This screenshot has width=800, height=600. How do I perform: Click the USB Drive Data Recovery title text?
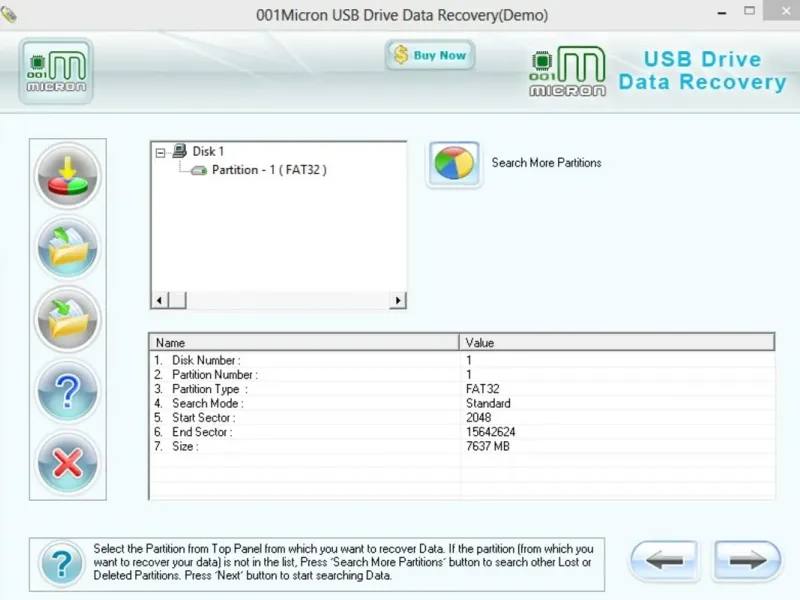click(x=703, y=71)
